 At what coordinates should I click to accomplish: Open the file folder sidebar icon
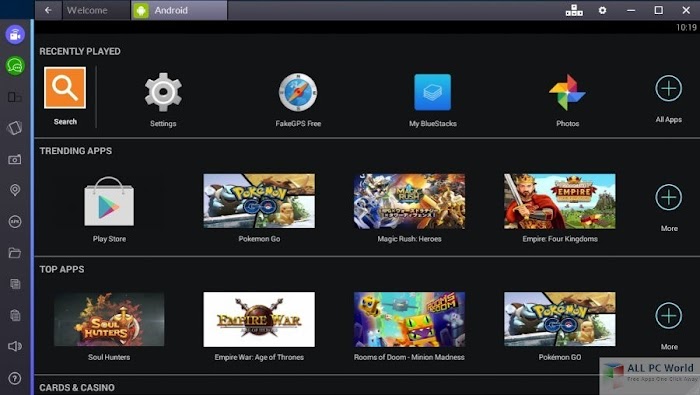[15, 253]
